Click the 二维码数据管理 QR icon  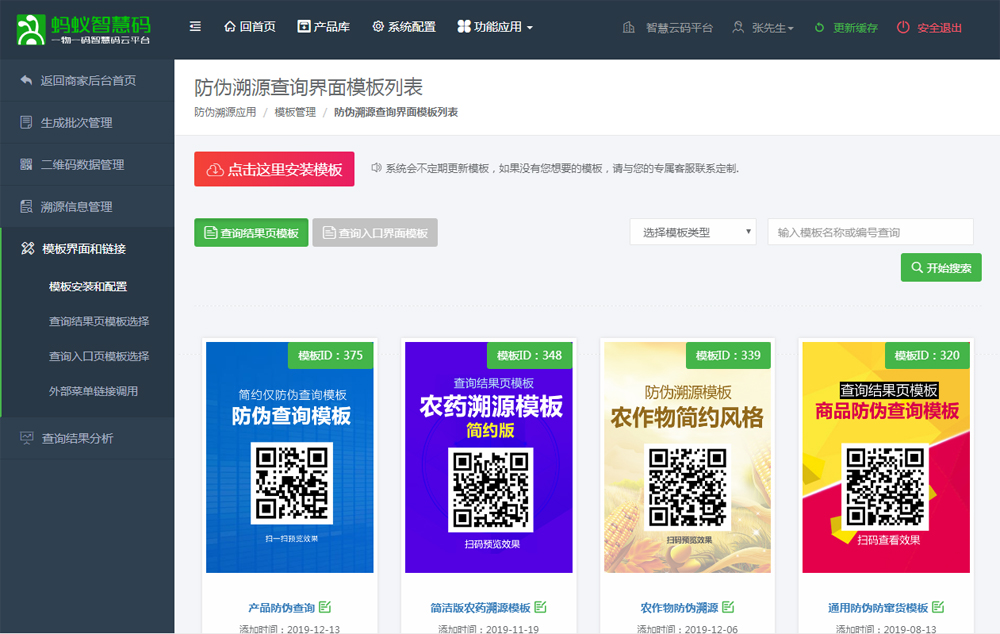click(x=26, y=165)
